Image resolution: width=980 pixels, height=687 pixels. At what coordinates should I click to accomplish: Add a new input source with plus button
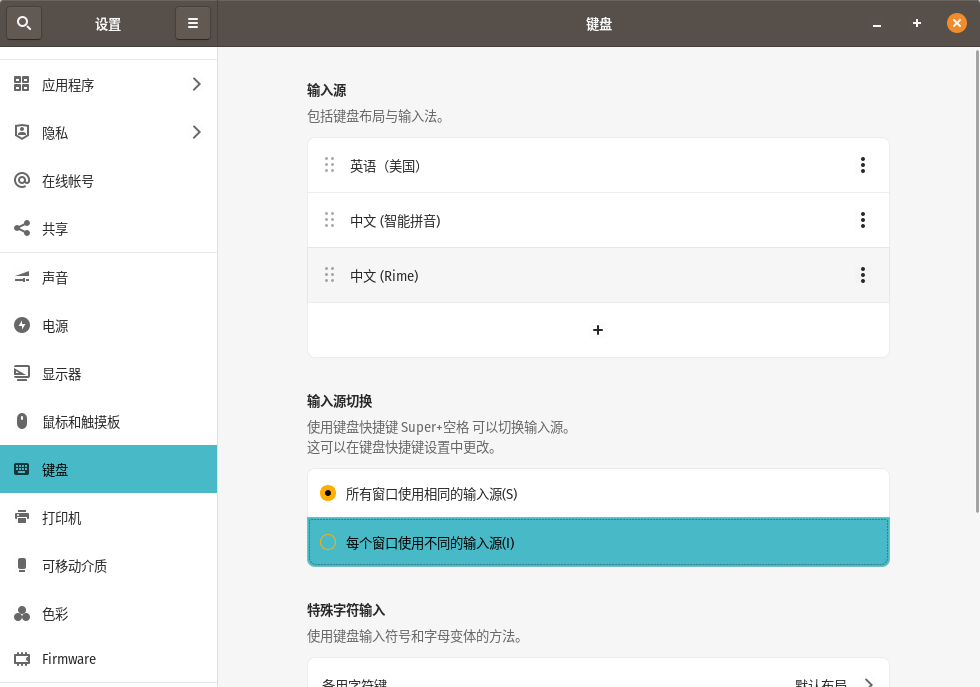pos(598,330)
